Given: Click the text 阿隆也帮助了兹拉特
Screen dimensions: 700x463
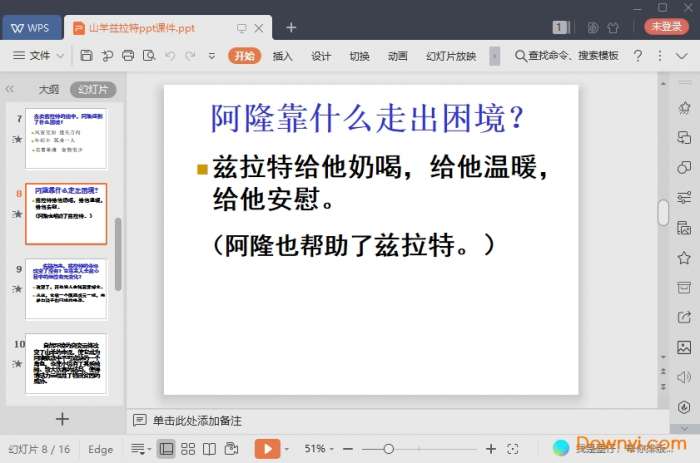Looking at the screenshot, I should 341,245.
